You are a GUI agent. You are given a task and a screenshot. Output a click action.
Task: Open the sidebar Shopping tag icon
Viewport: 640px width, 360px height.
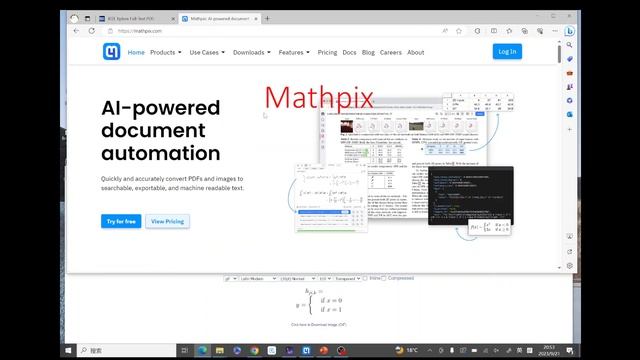(x=570, y=59)
